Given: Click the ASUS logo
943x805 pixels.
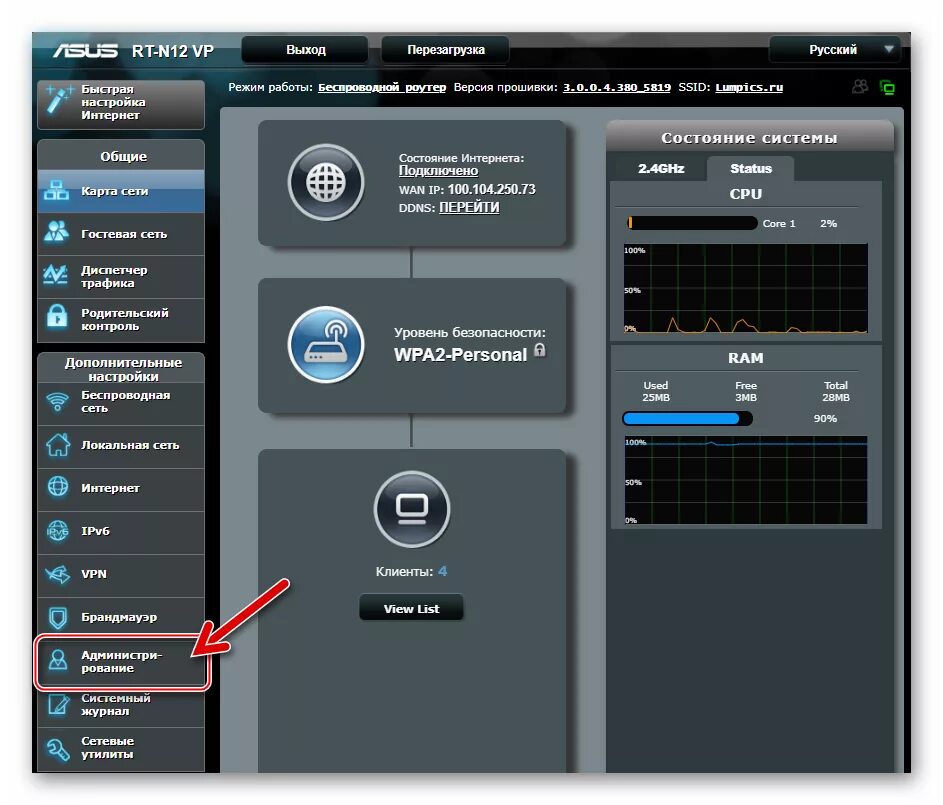Looking at the screenshot, I should coord(85,51).
